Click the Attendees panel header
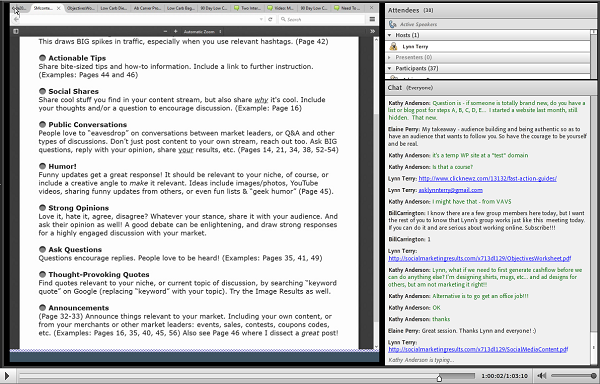This screenshot has height=384, width=600. point(491,11)
